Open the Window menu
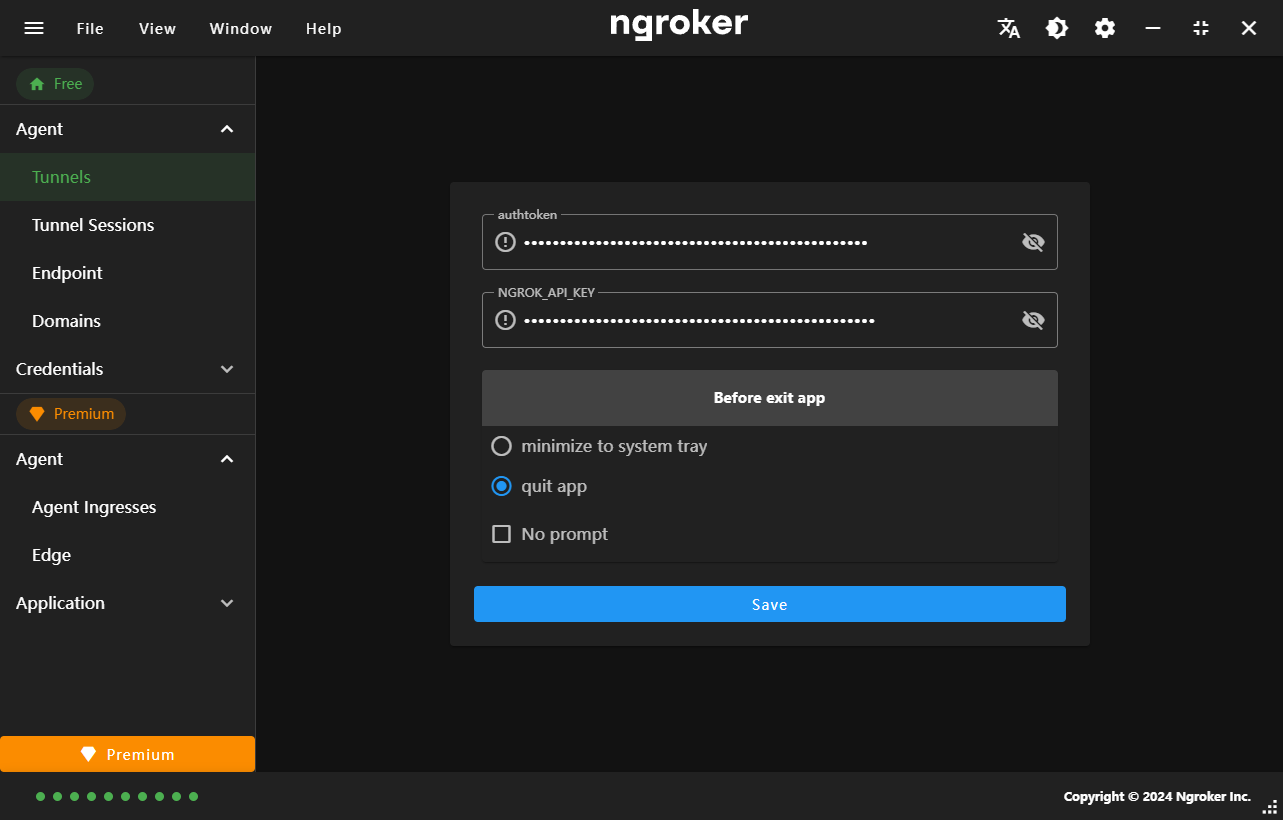This screenshot has height=820, width=1283. tap(240, 28)
